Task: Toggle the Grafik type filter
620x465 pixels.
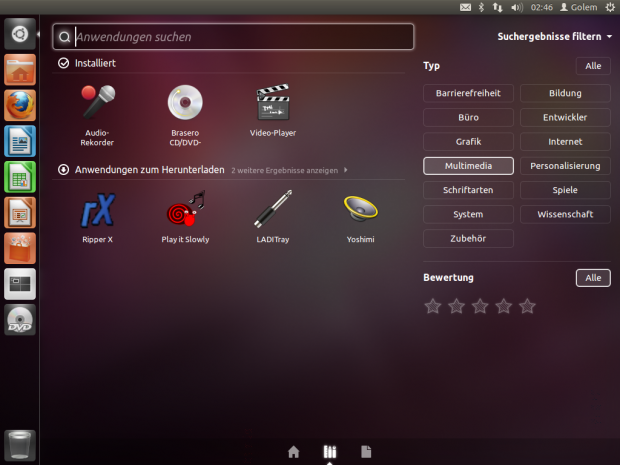Action: point(468,142)
